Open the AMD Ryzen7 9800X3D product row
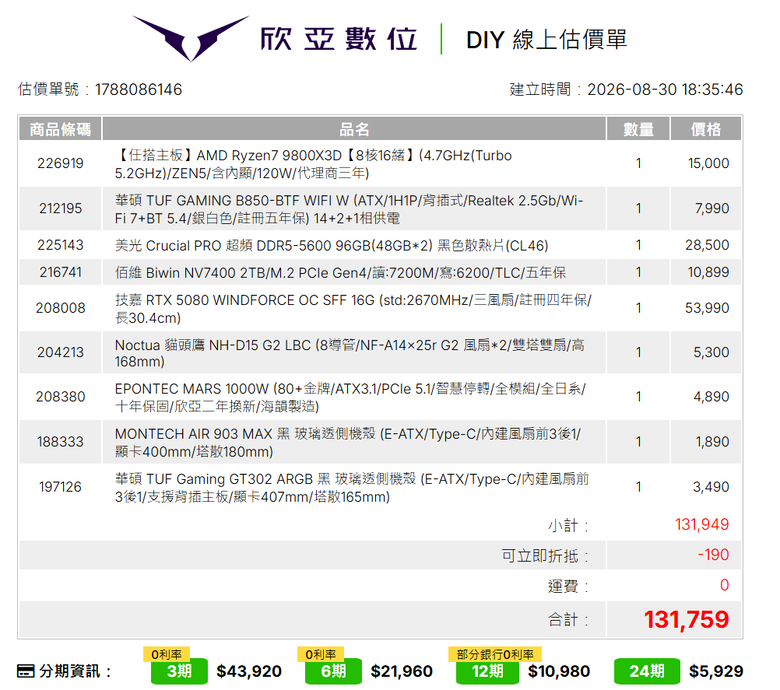 380,164
